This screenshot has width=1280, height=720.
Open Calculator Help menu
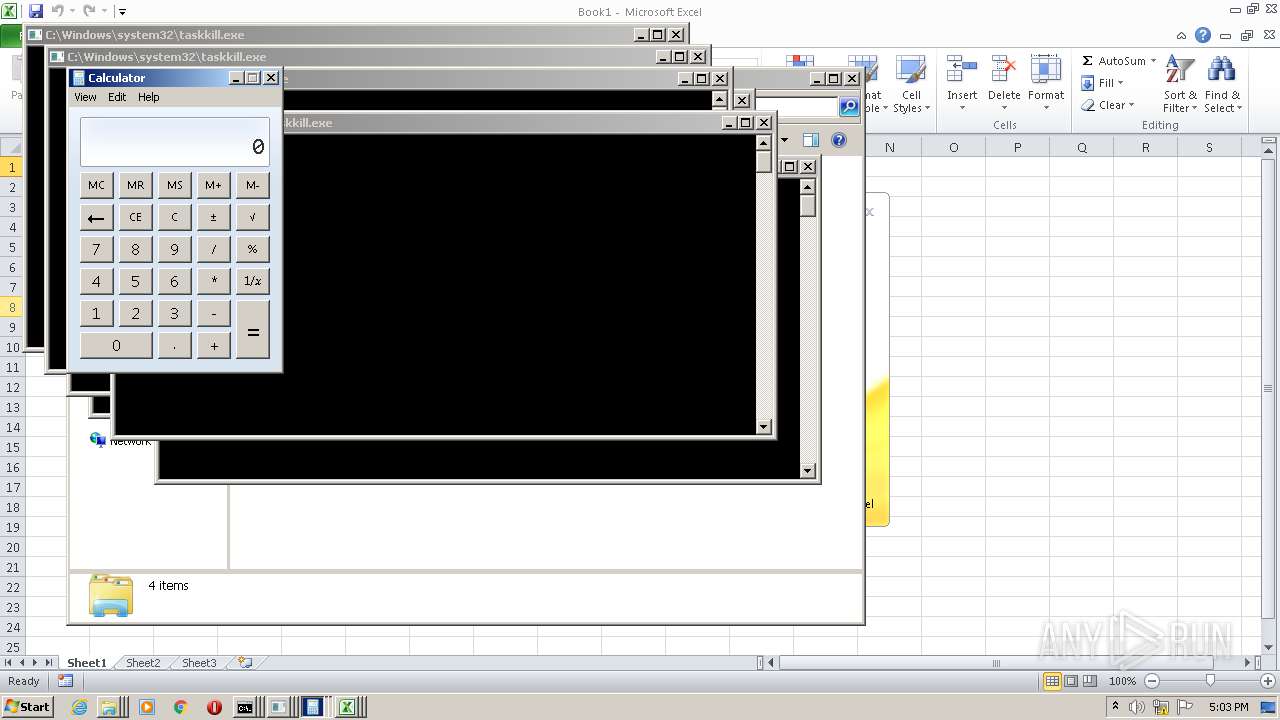[x=148, y=97]
